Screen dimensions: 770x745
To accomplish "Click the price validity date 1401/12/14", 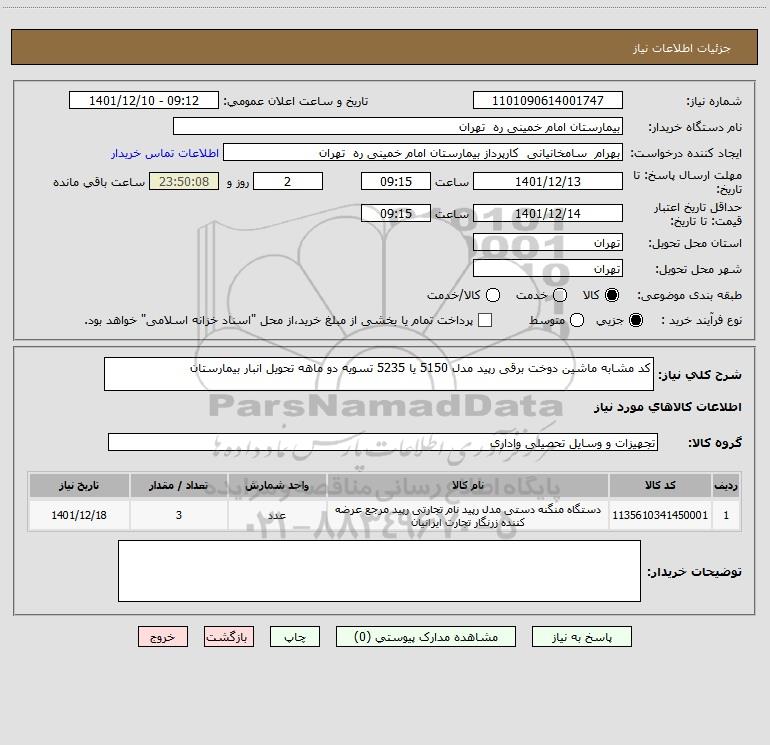I will click(548, 213).
